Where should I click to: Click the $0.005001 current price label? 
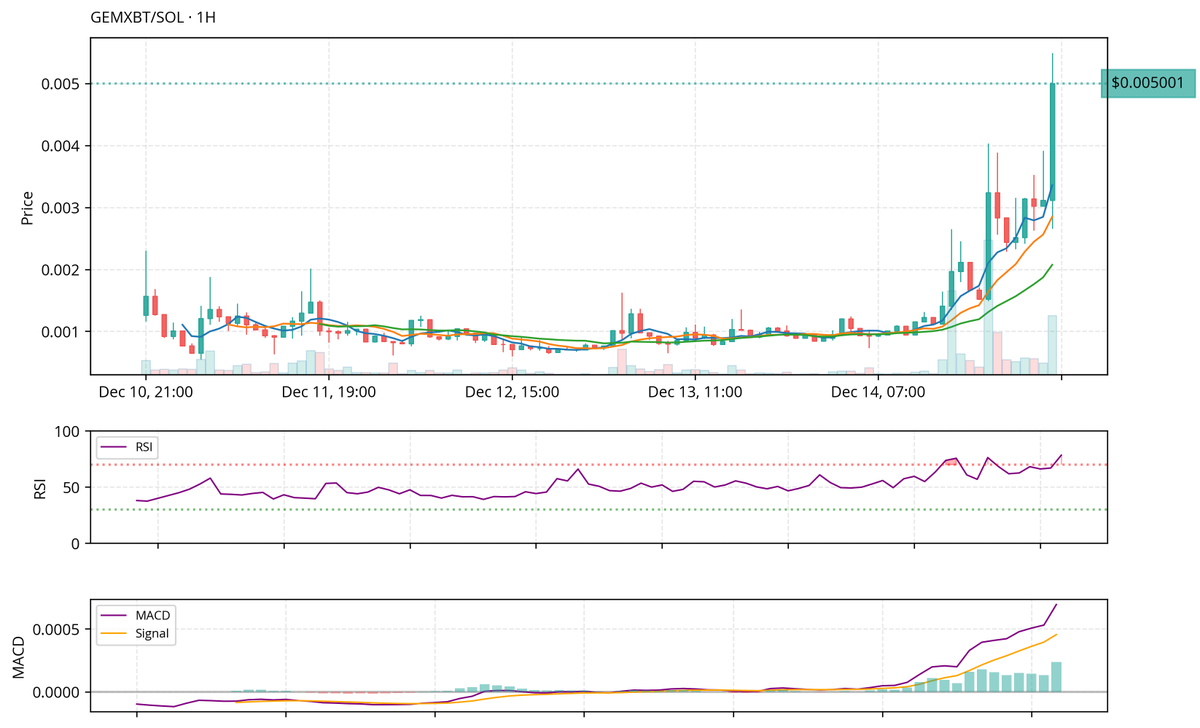(1148, 84)
